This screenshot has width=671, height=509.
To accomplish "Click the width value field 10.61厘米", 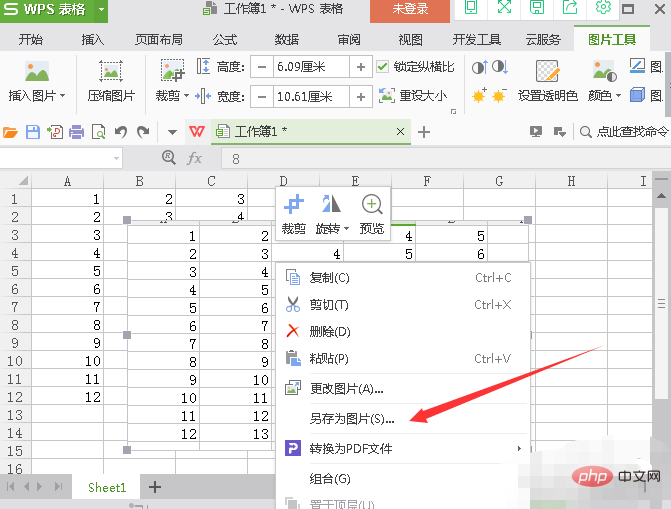I will click(x=312, y=96).
